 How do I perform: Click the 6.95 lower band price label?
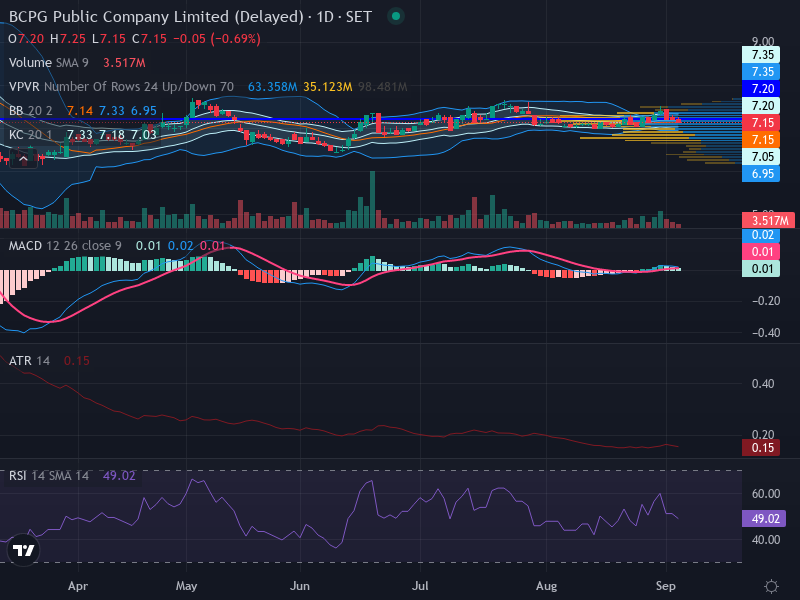click(x=761, y=173)
